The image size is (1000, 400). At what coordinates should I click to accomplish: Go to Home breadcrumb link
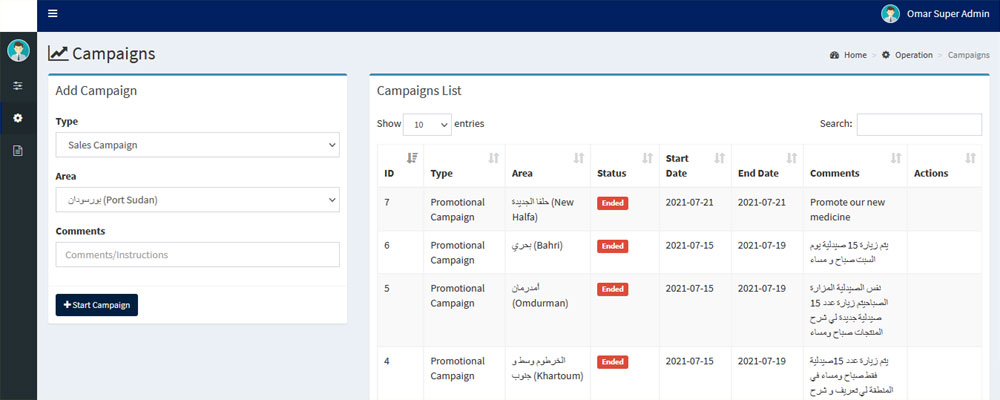[855, 55]
